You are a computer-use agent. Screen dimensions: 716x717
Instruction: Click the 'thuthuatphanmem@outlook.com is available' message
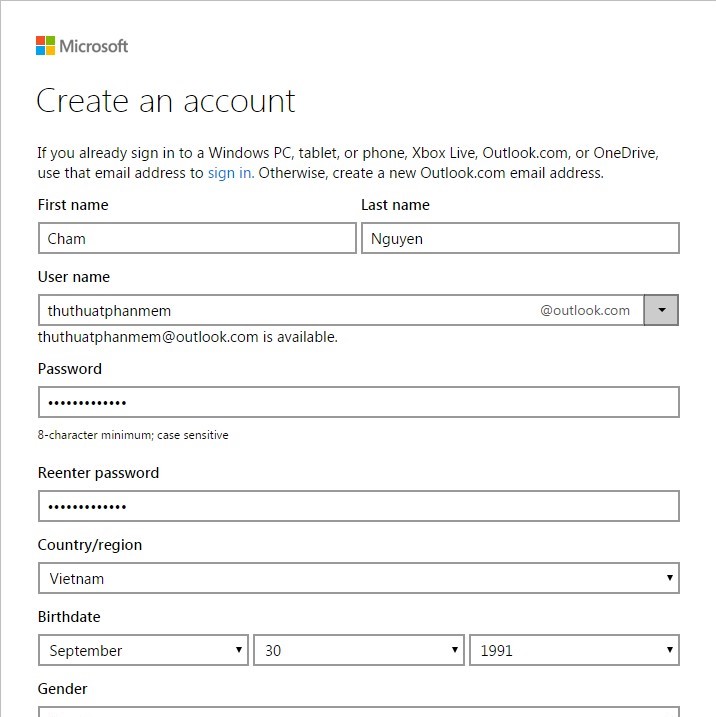tap(187, 337)
